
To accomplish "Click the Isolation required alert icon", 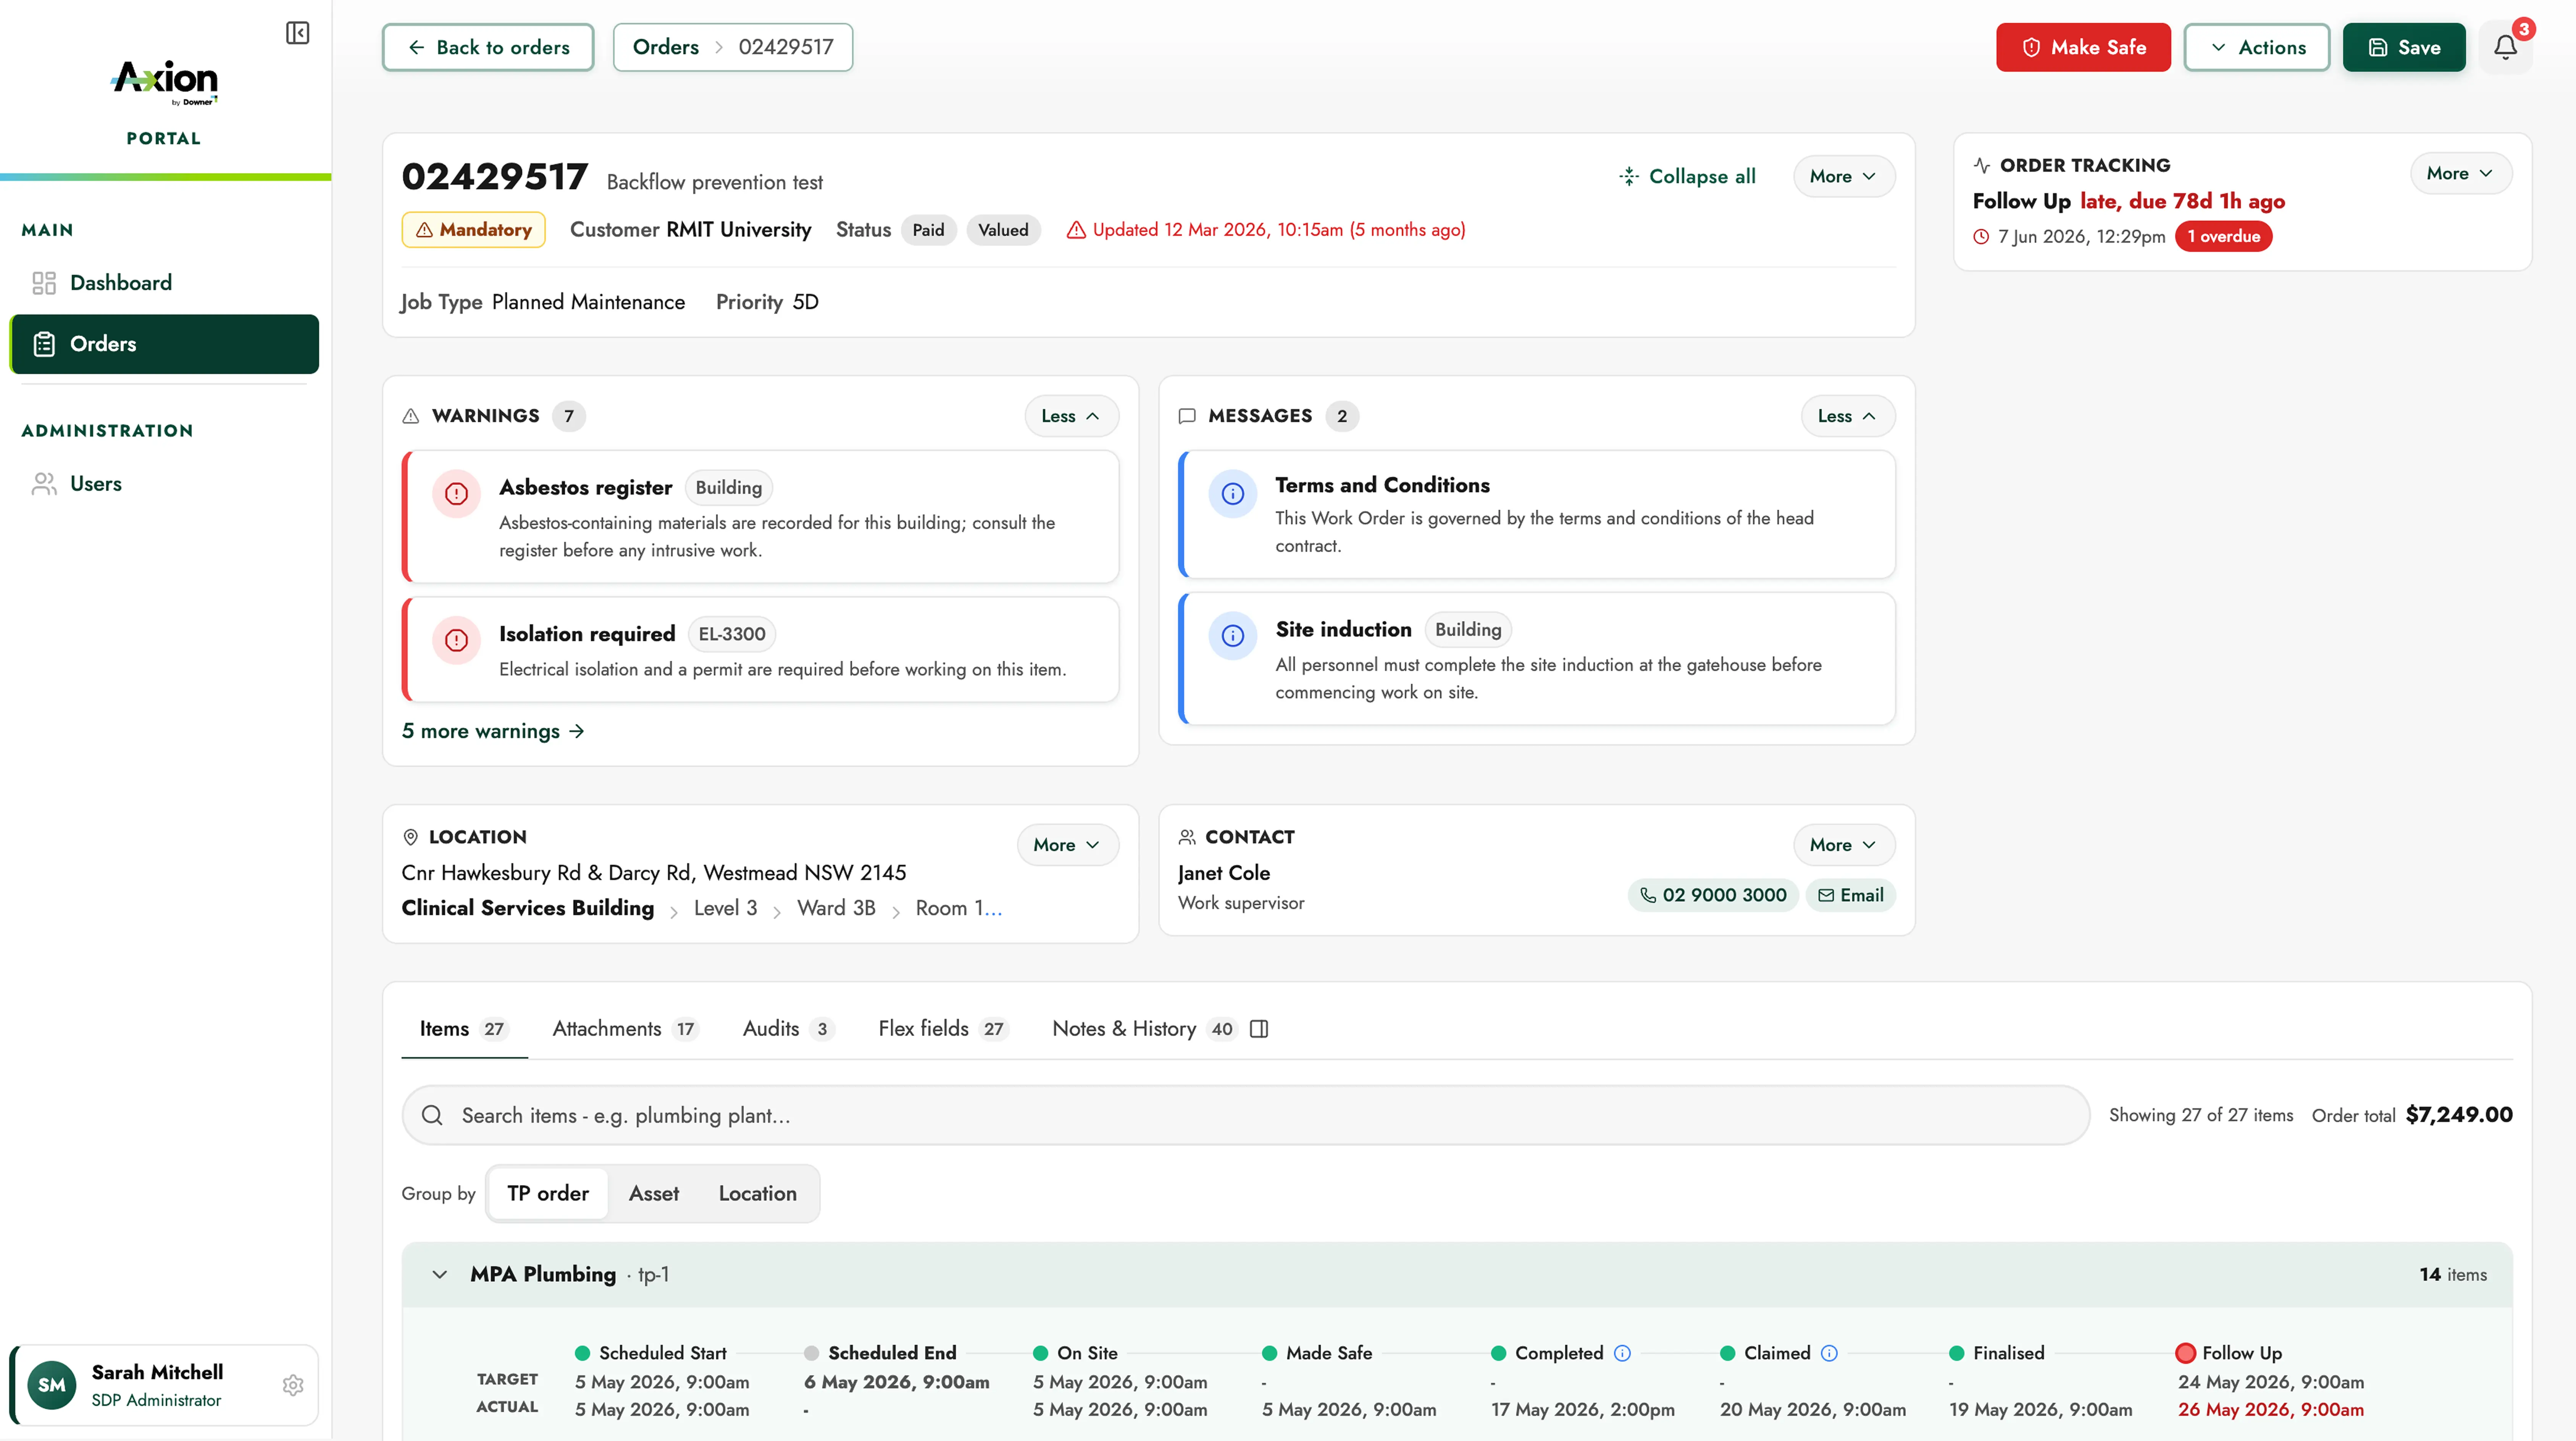I will 456,640.
